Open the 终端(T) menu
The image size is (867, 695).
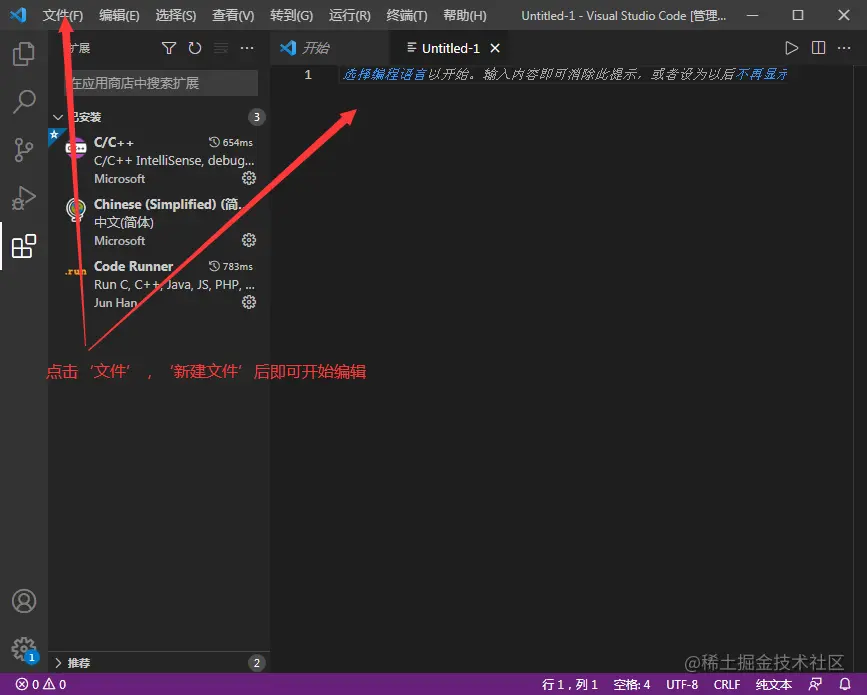tap(406, 15)
